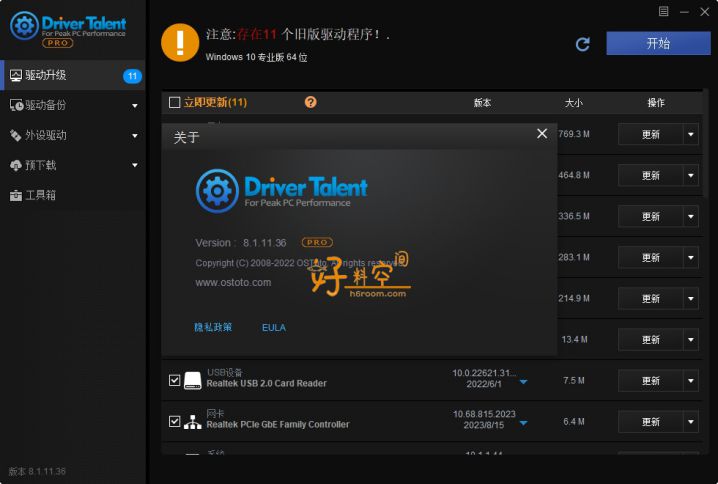Click the PRO badge under sidebar logo

point(57,43)
